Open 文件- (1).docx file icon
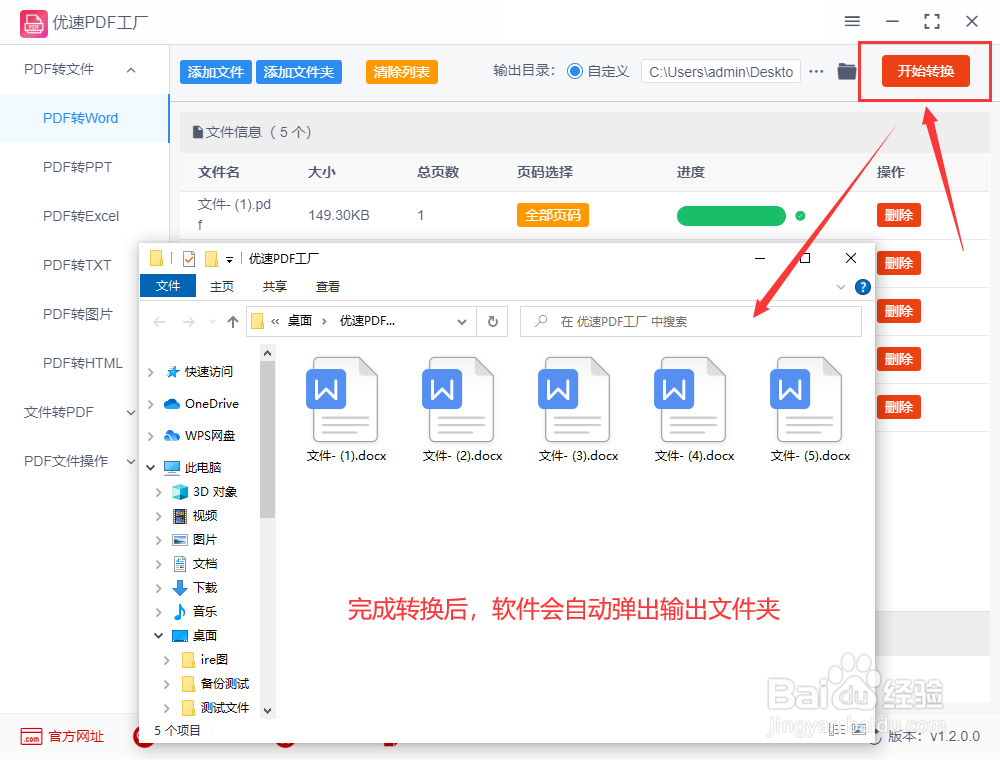 (x=346, y=400)
